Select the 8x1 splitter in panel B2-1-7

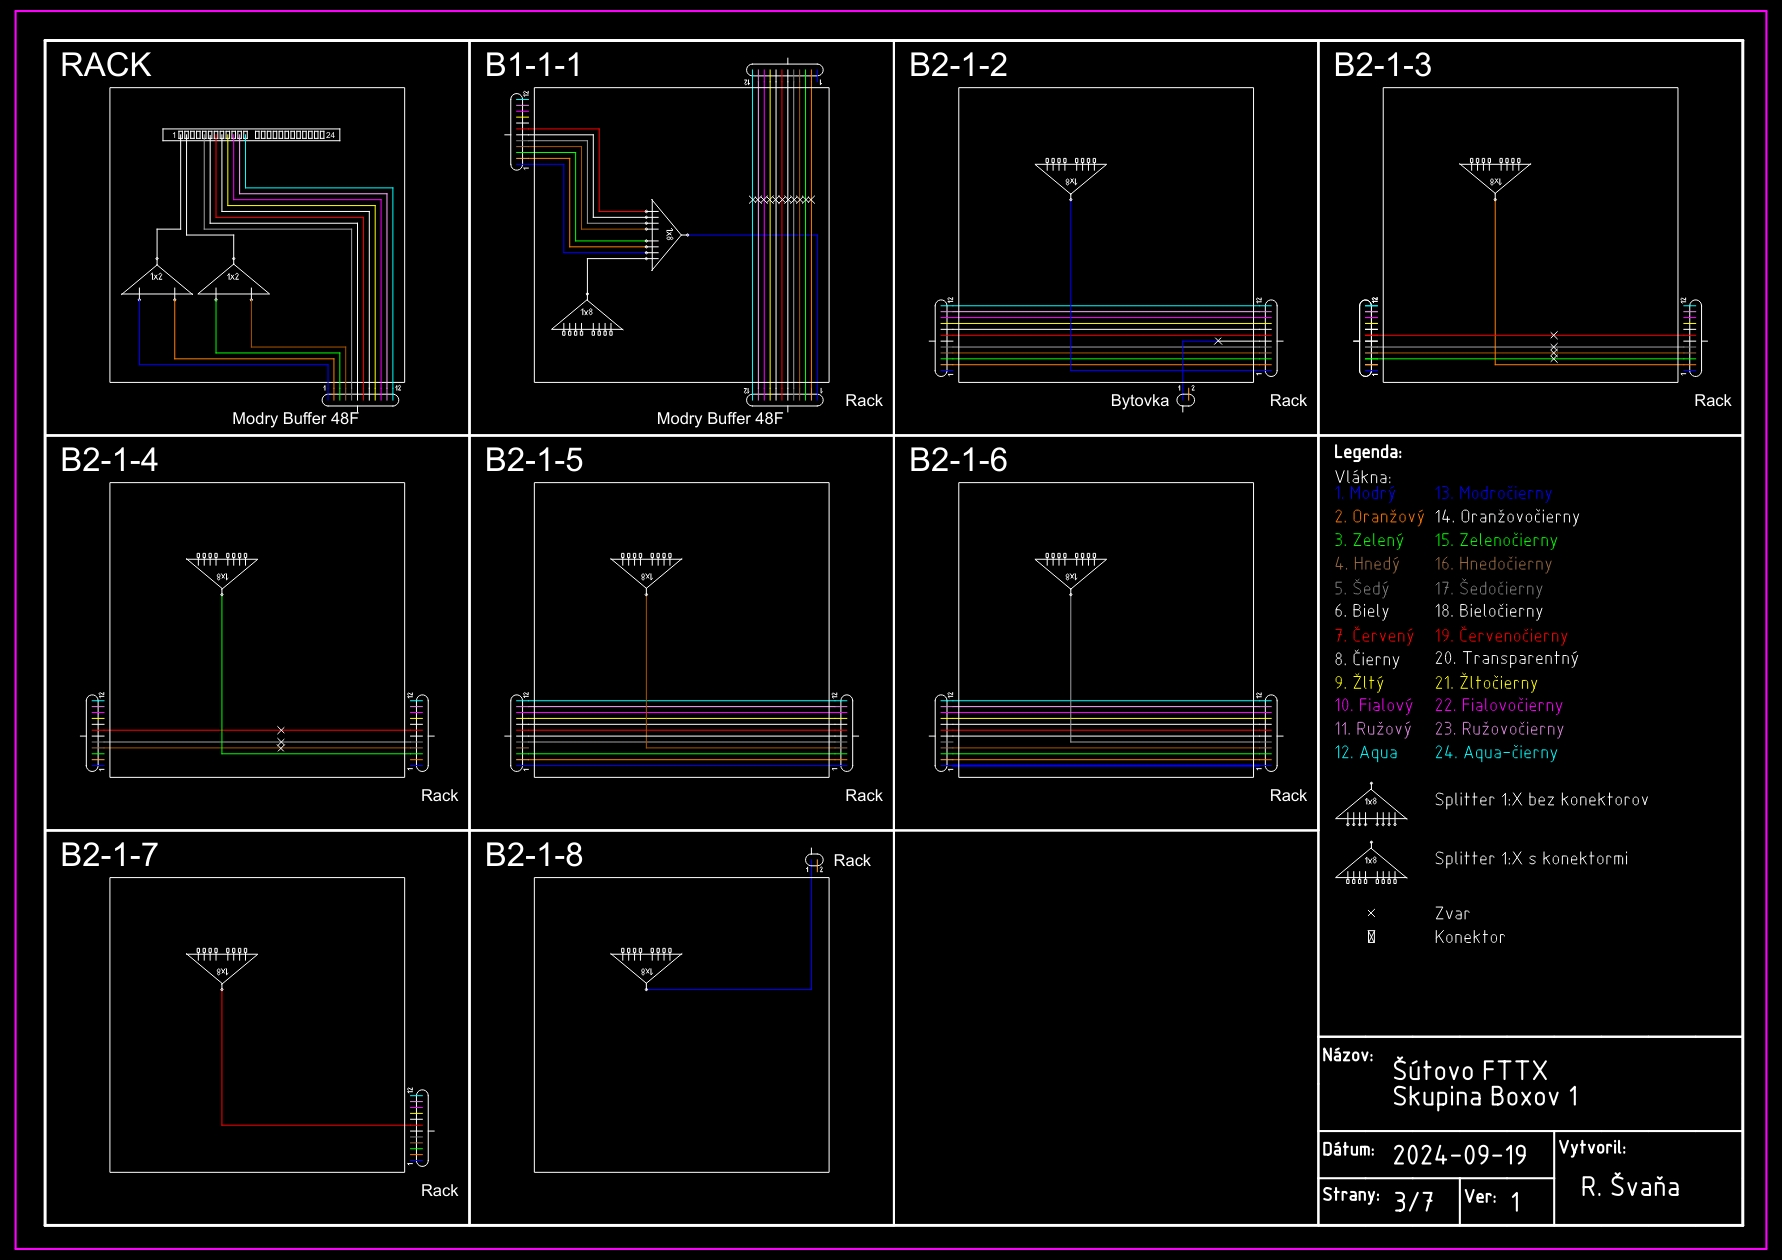point(222,967)
